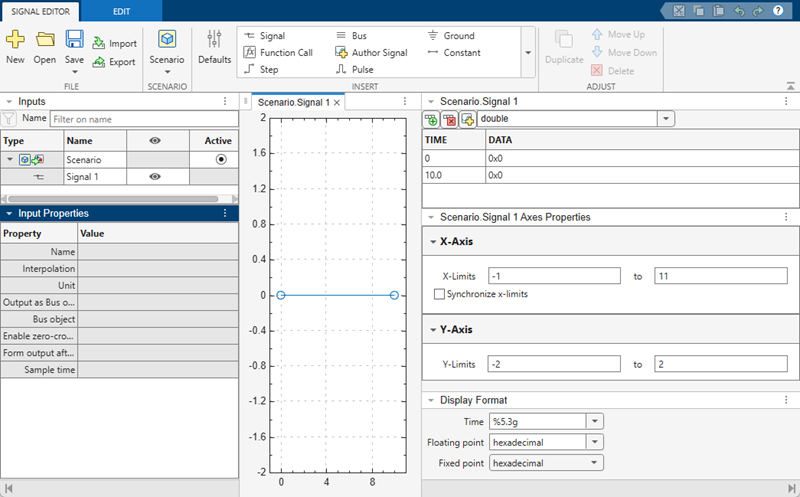
Task: Collapse the X-Axis section
Action: point(432,241)
